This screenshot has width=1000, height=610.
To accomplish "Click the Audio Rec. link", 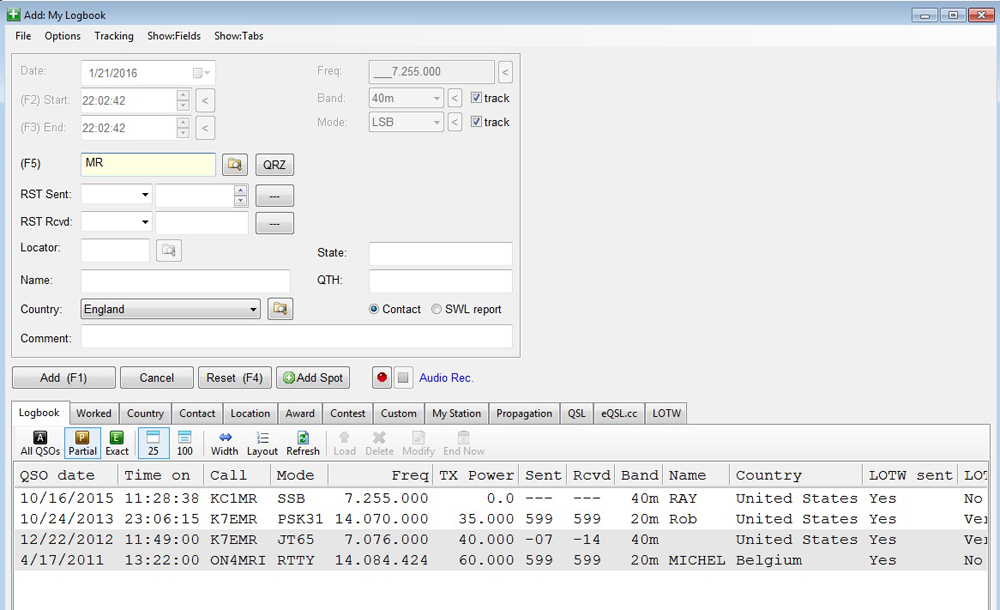I will click(x=446, y=378).
